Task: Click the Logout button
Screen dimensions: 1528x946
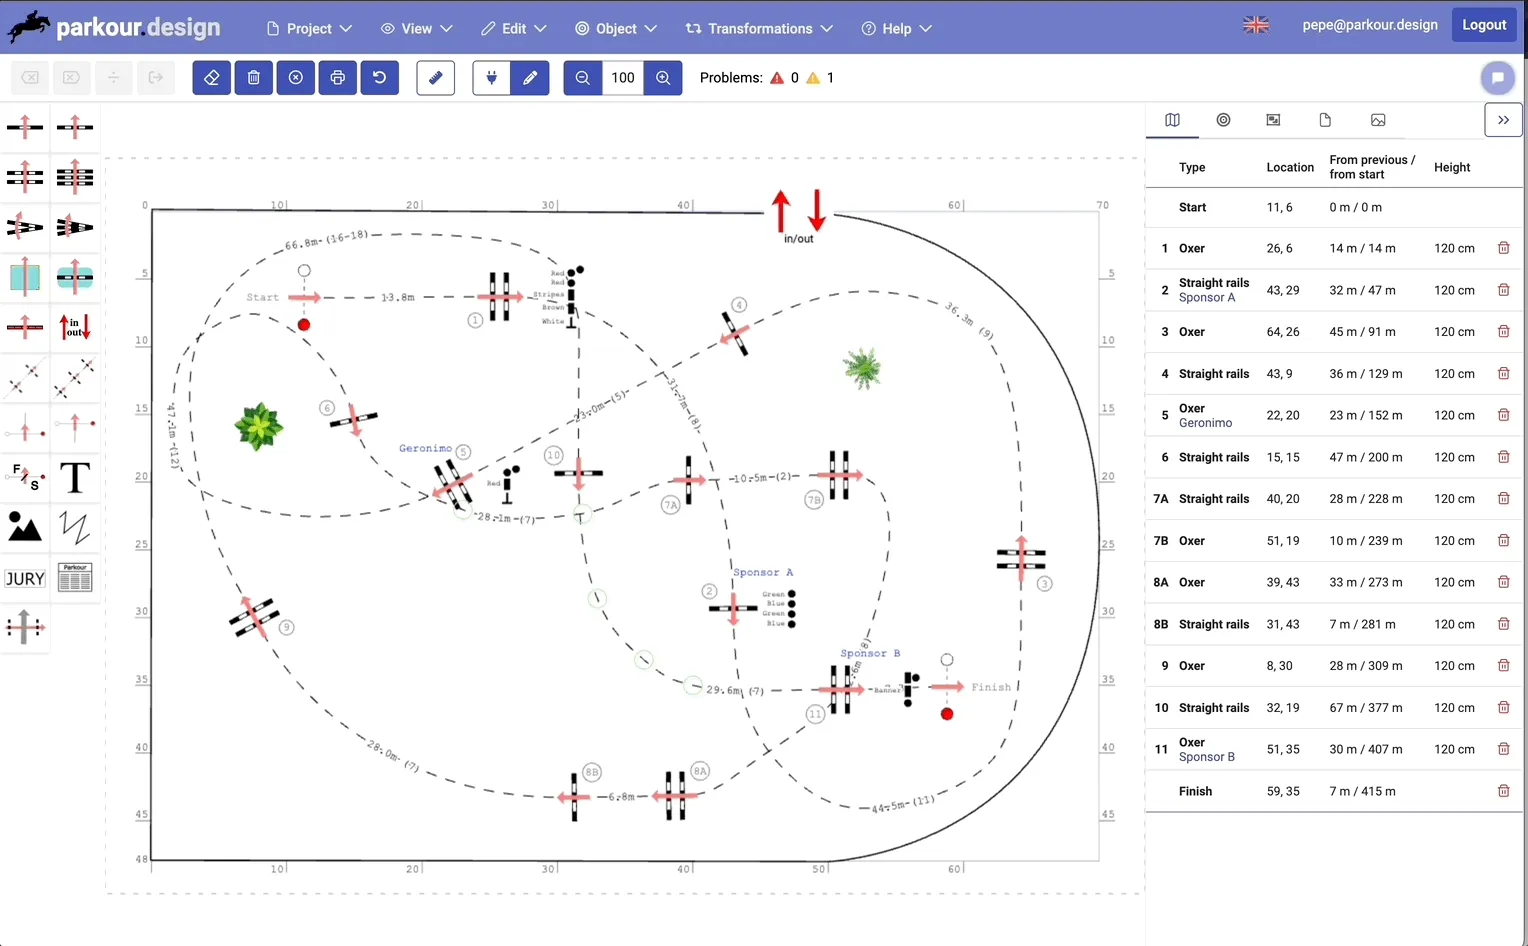Action: tap(1484, 25)
